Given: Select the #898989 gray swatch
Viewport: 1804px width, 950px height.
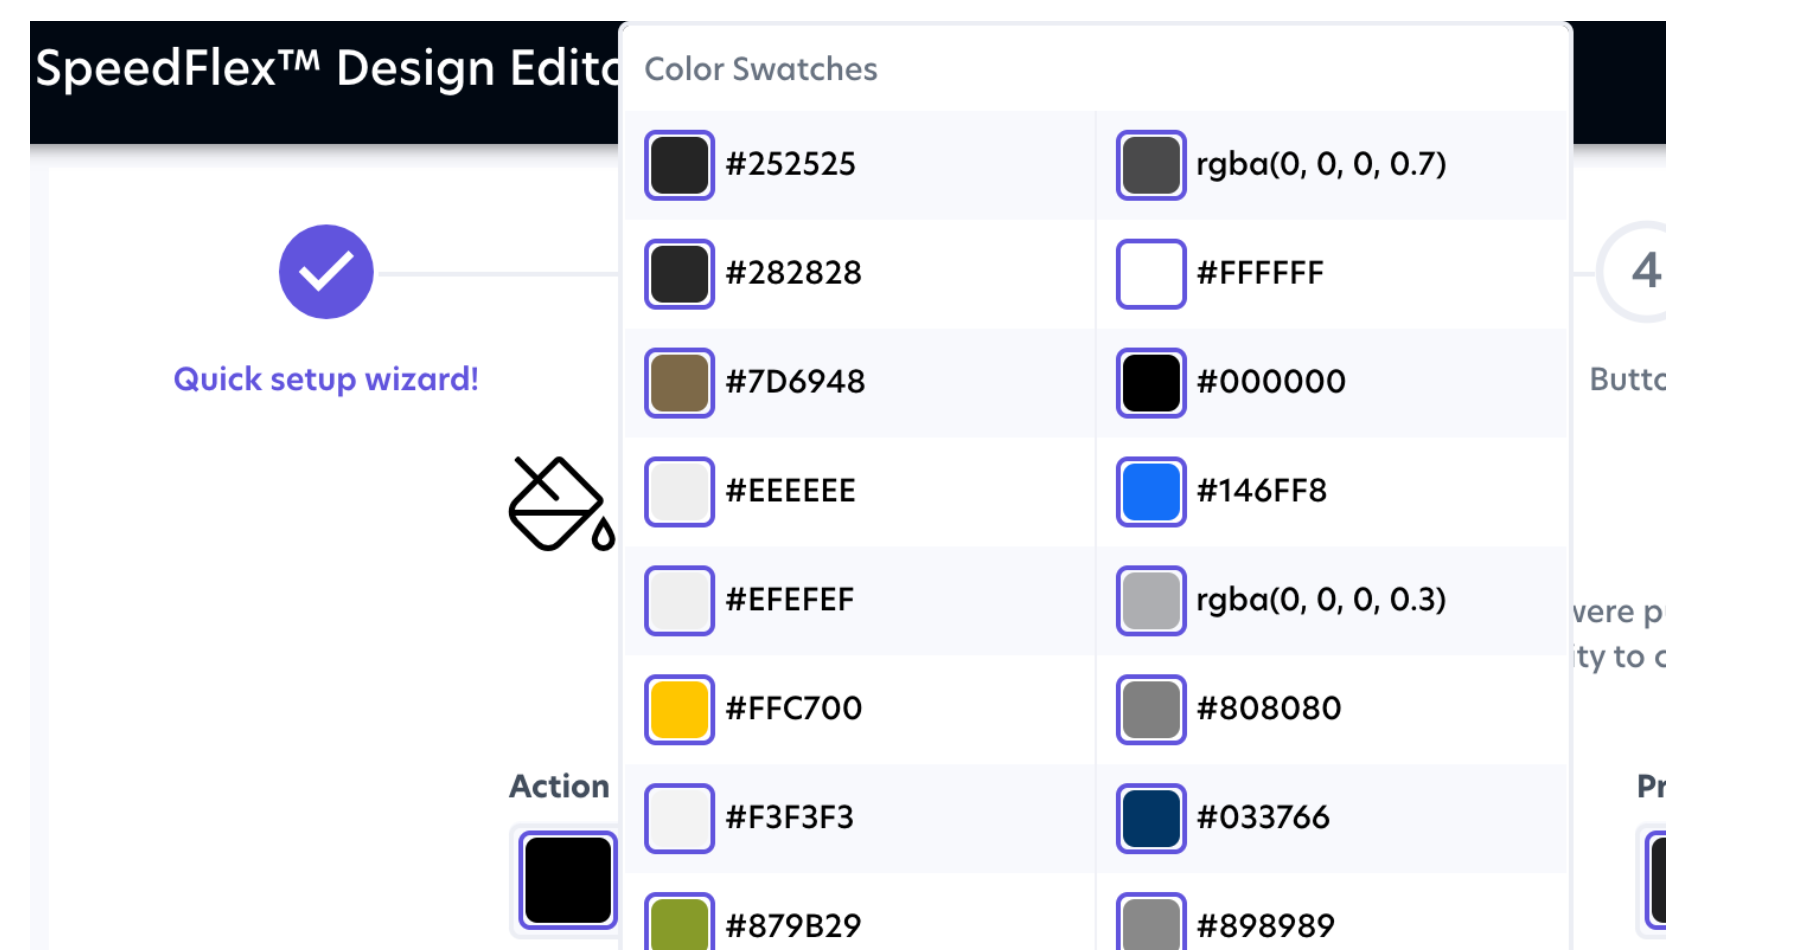Looking at the screenshot, I should (x=1151, y=924).
